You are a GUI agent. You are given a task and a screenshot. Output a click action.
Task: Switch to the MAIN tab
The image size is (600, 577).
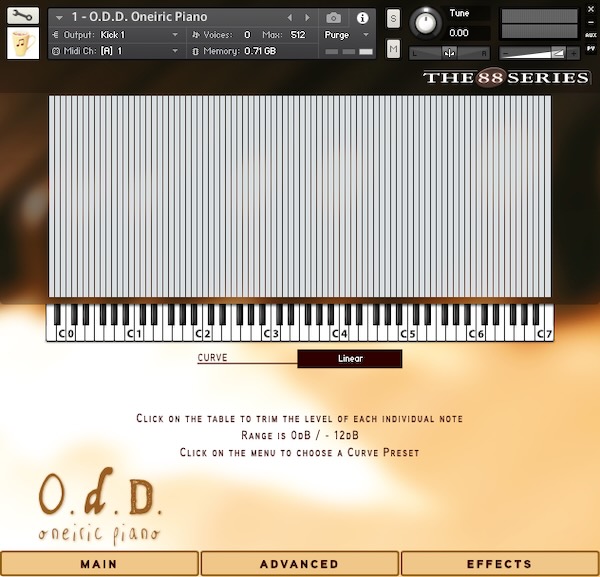99,564
